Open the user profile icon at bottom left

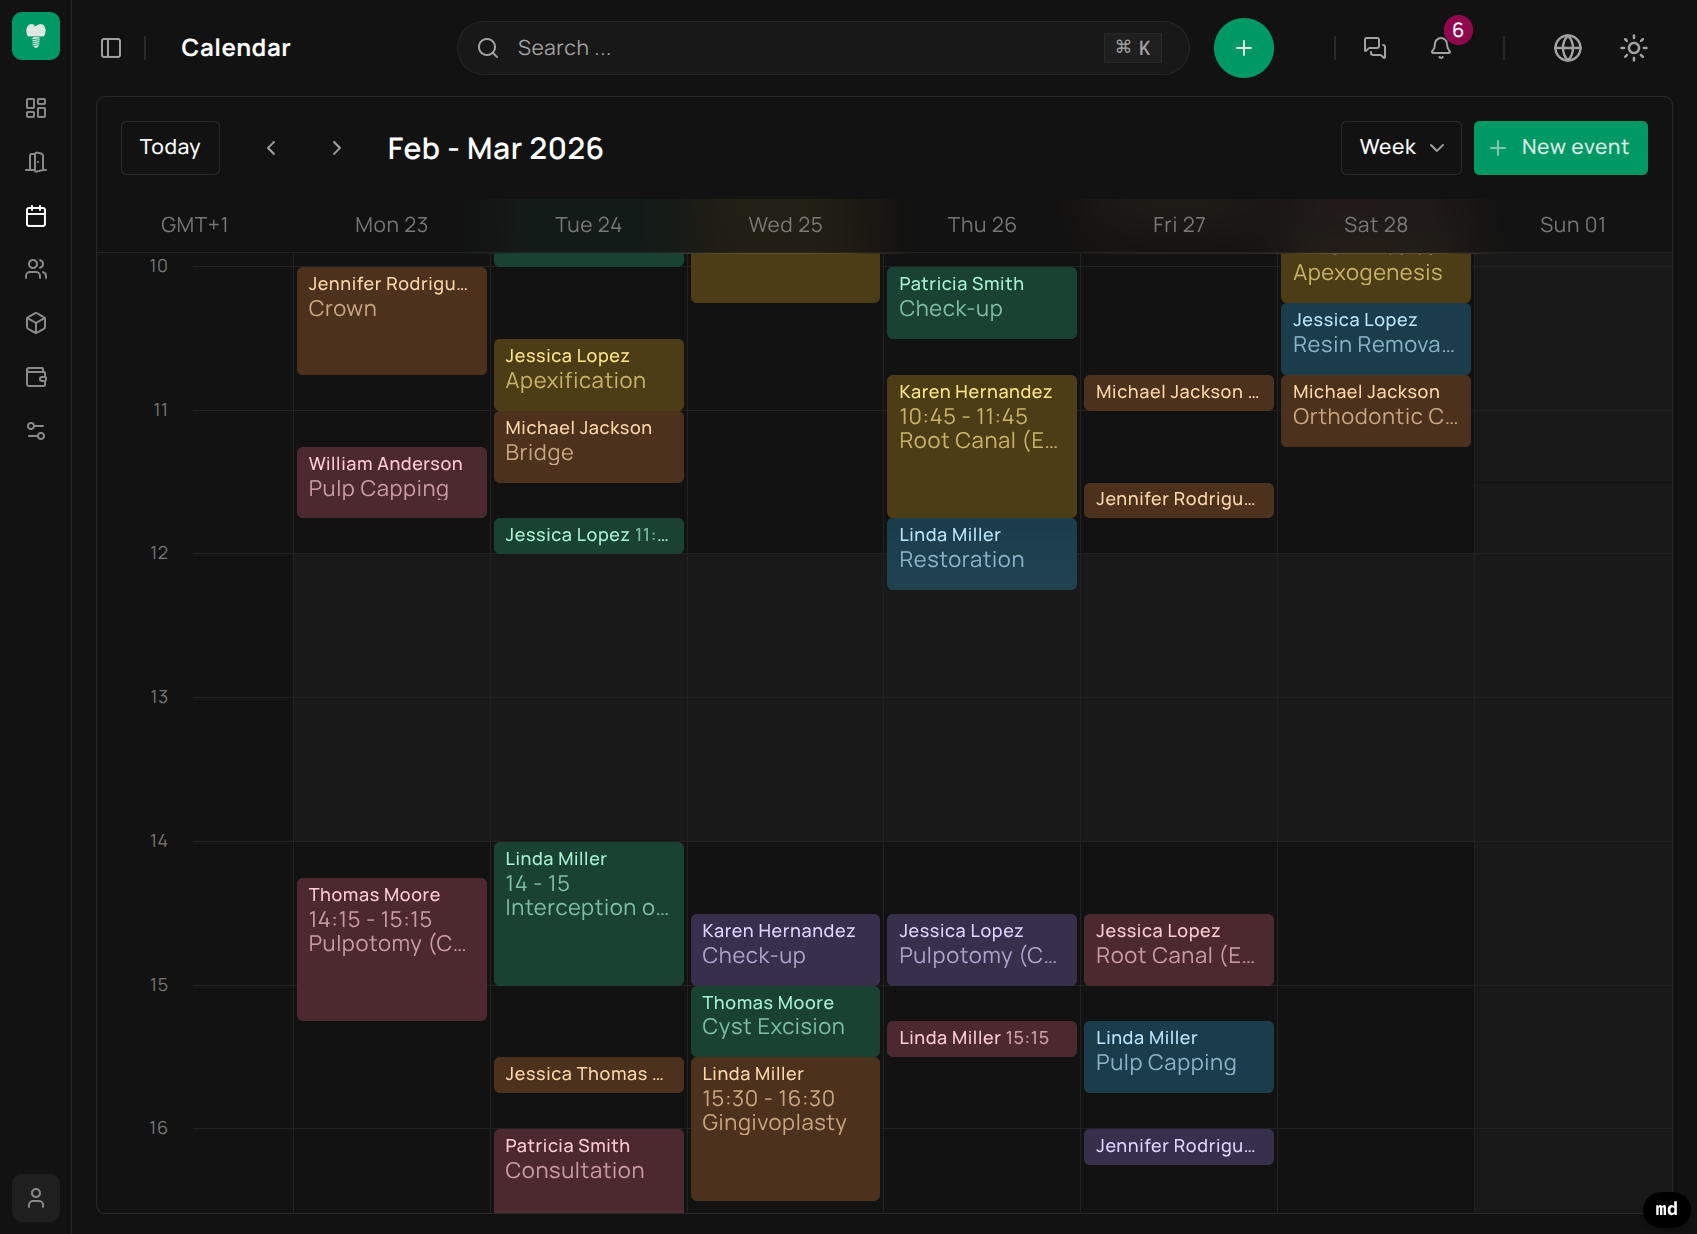coord(36,1197)
